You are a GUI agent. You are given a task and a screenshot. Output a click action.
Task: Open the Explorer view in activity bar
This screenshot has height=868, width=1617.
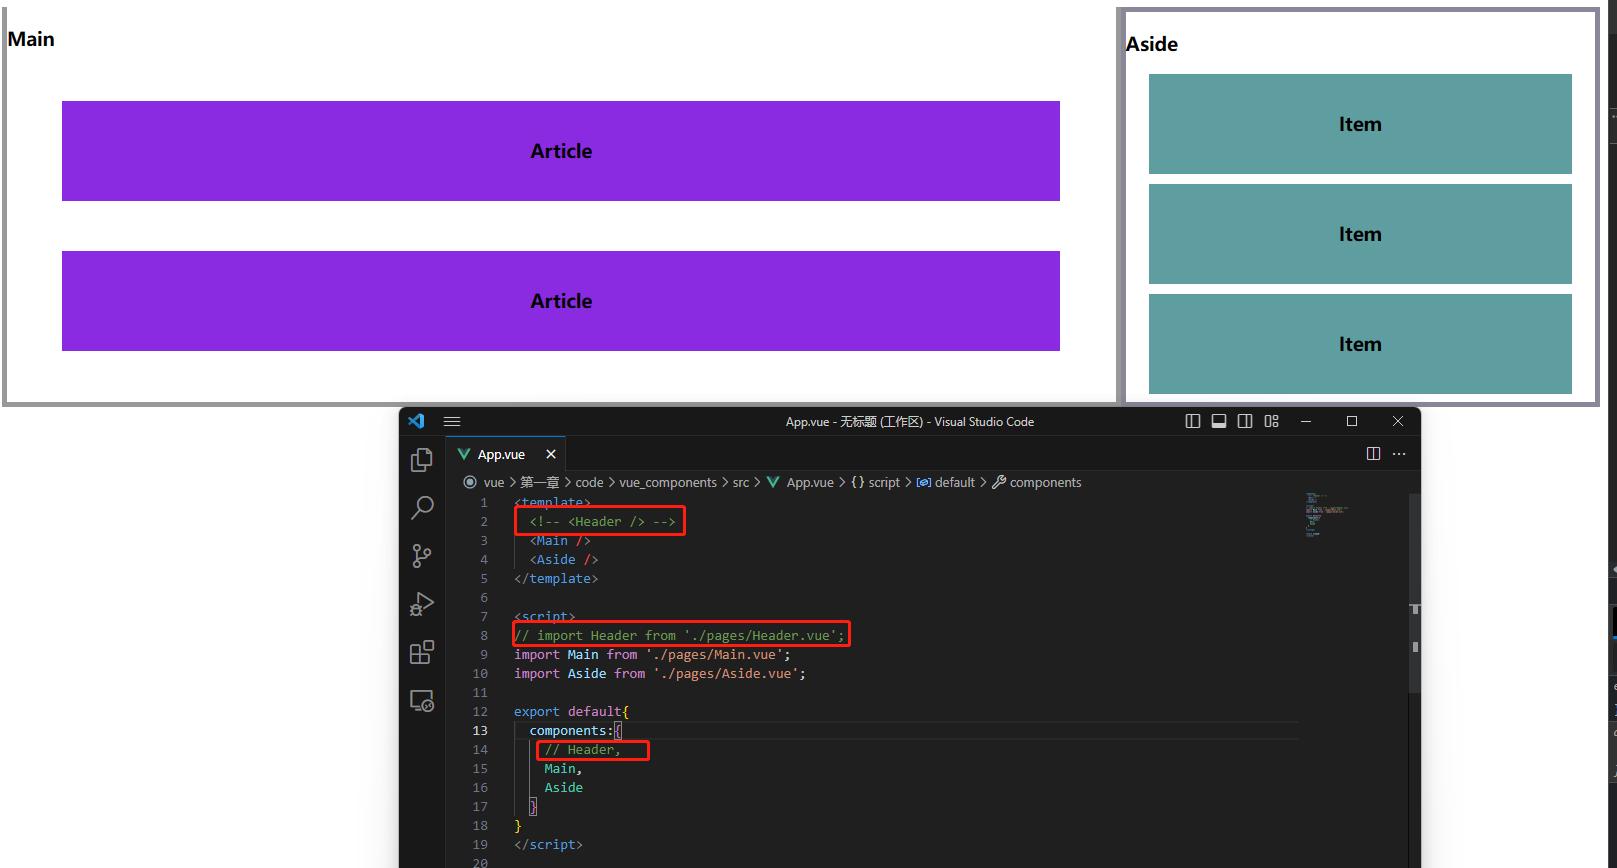tap(422, 460)
